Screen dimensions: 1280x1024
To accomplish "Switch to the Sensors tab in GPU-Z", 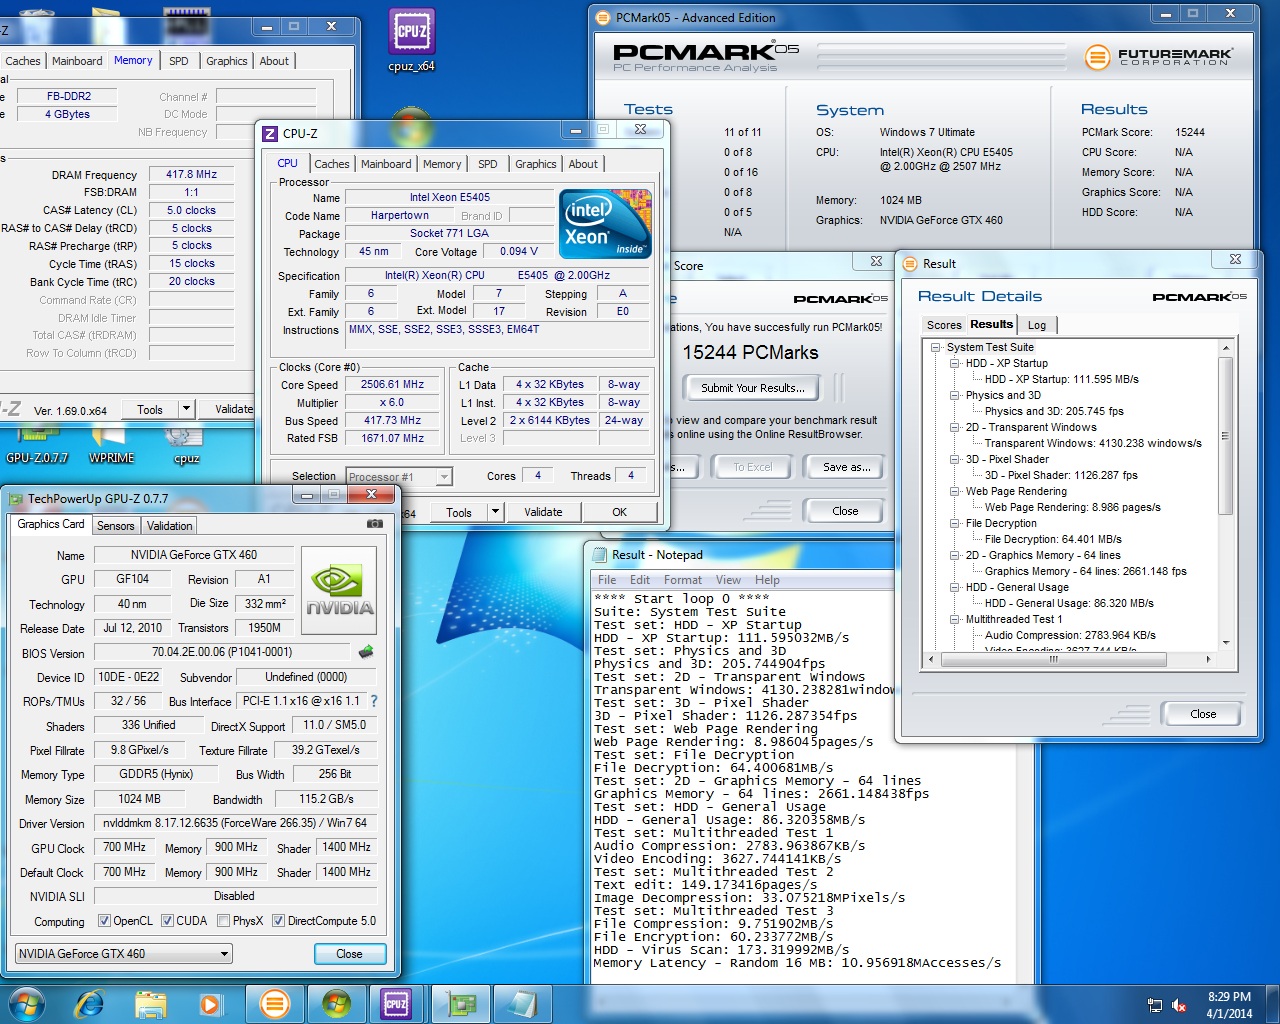I will coord(116,526).
